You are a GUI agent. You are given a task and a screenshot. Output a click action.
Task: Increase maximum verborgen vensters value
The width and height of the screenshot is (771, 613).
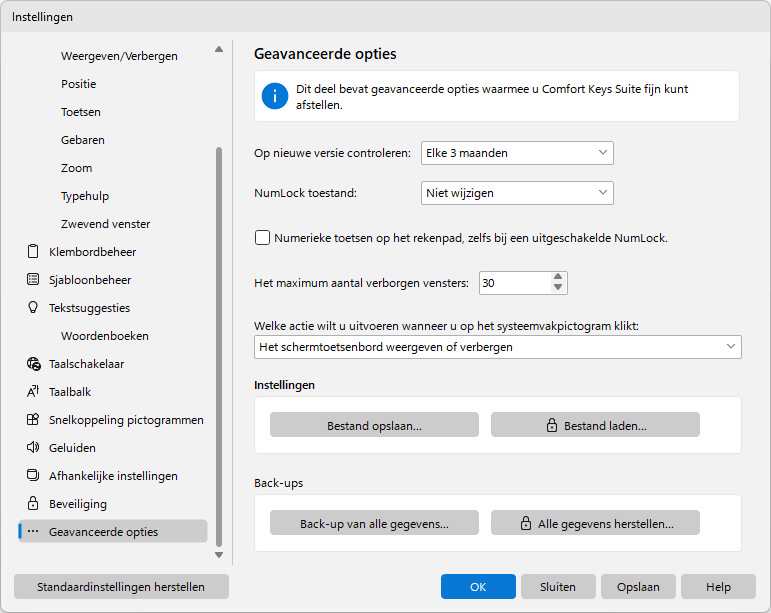[x=558, y=277]
